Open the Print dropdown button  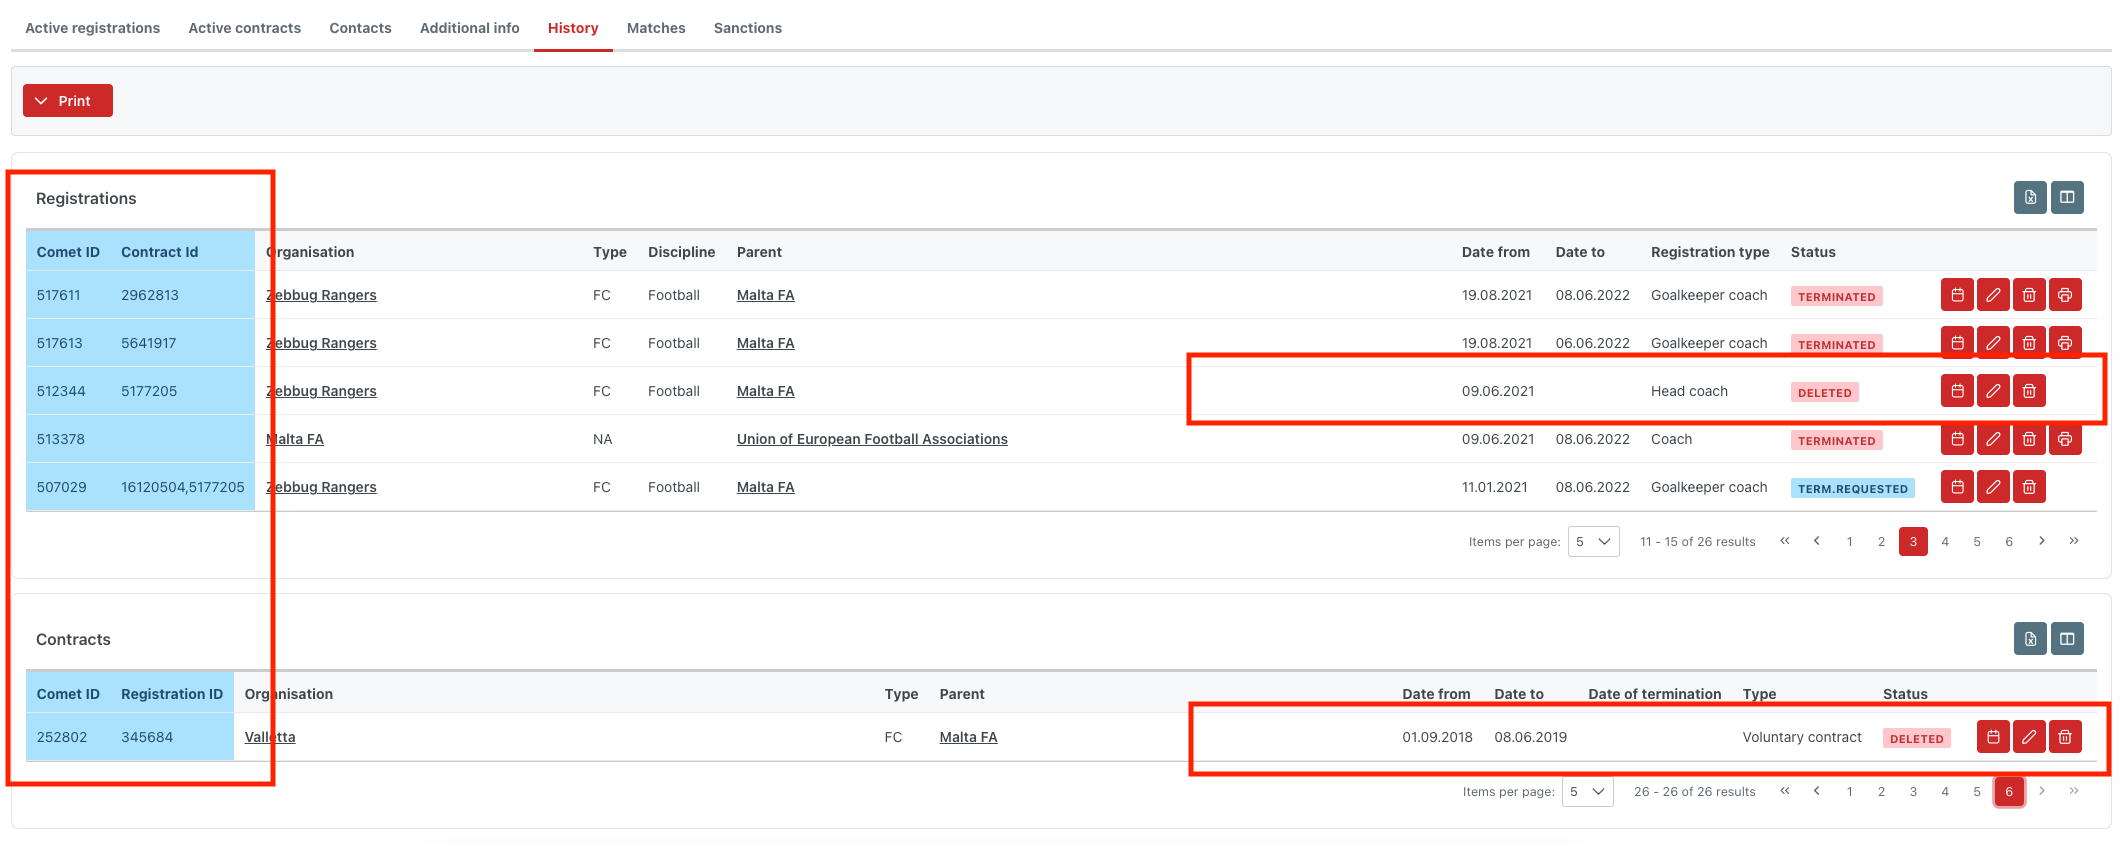pyautogui.click(x=67, y=101)
